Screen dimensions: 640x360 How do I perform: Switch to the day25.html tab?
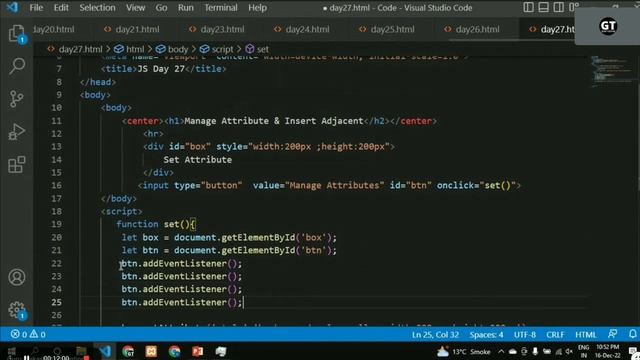(x=387, y=29)
